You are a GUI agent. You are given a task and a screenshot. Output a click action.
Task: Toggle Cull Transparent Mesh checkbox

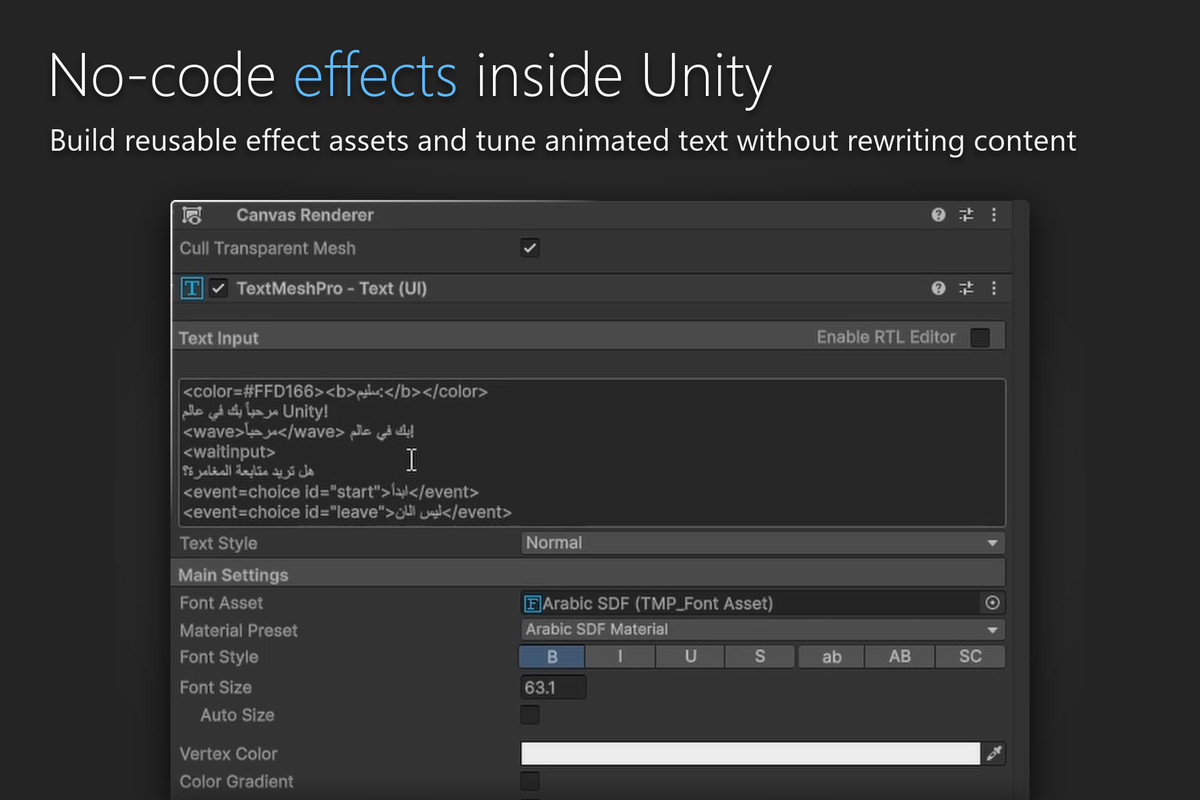tap(530, 248)
